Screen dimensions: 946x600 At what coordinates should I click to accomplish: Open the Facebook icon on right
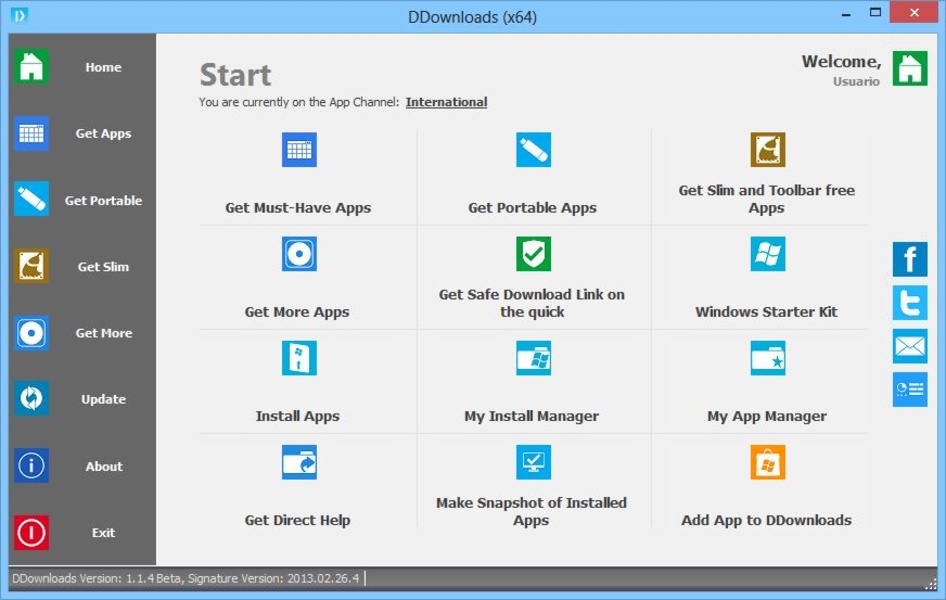tap(910, 259)
